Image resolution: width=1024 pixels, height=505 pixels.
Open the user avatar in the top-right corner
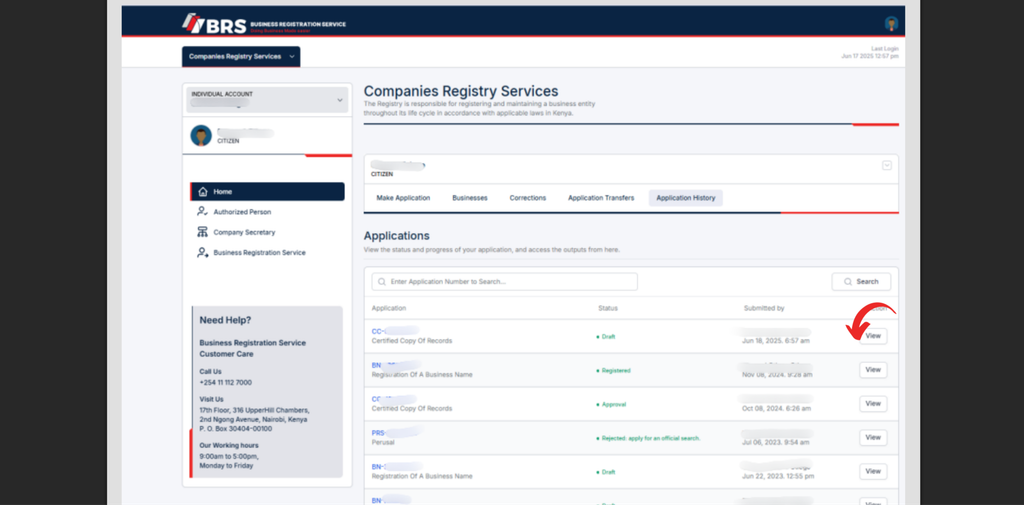tap(891, 24)
